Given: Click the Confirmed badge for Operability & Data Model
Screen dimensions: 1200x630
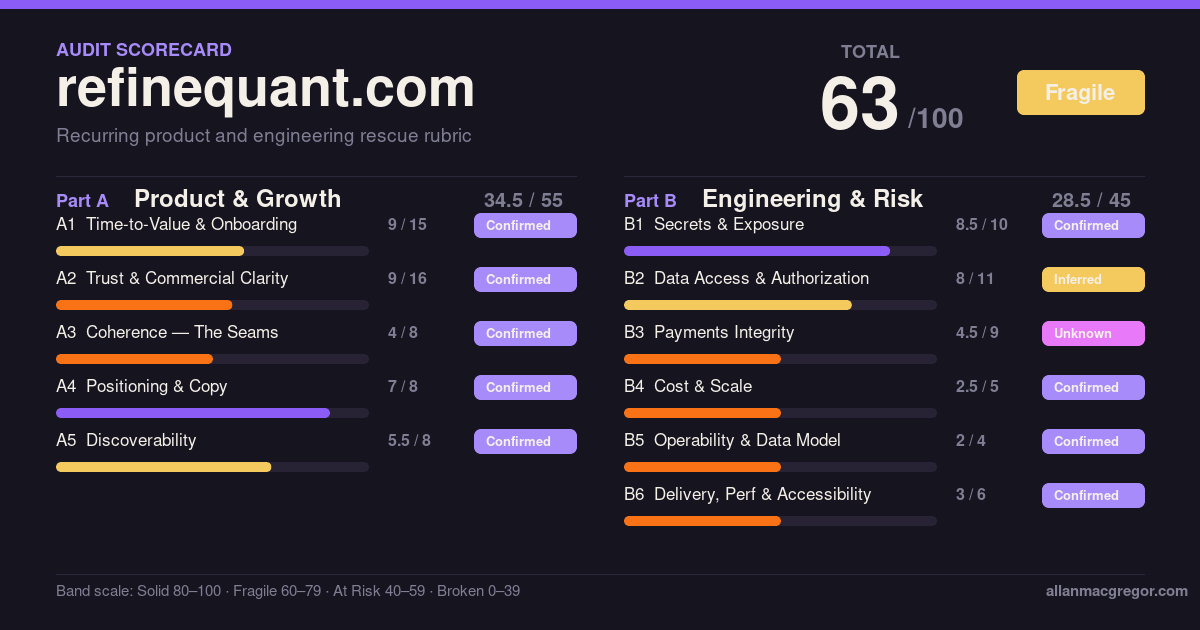Looking at the screenshot, I should [x=1093, y=441].
